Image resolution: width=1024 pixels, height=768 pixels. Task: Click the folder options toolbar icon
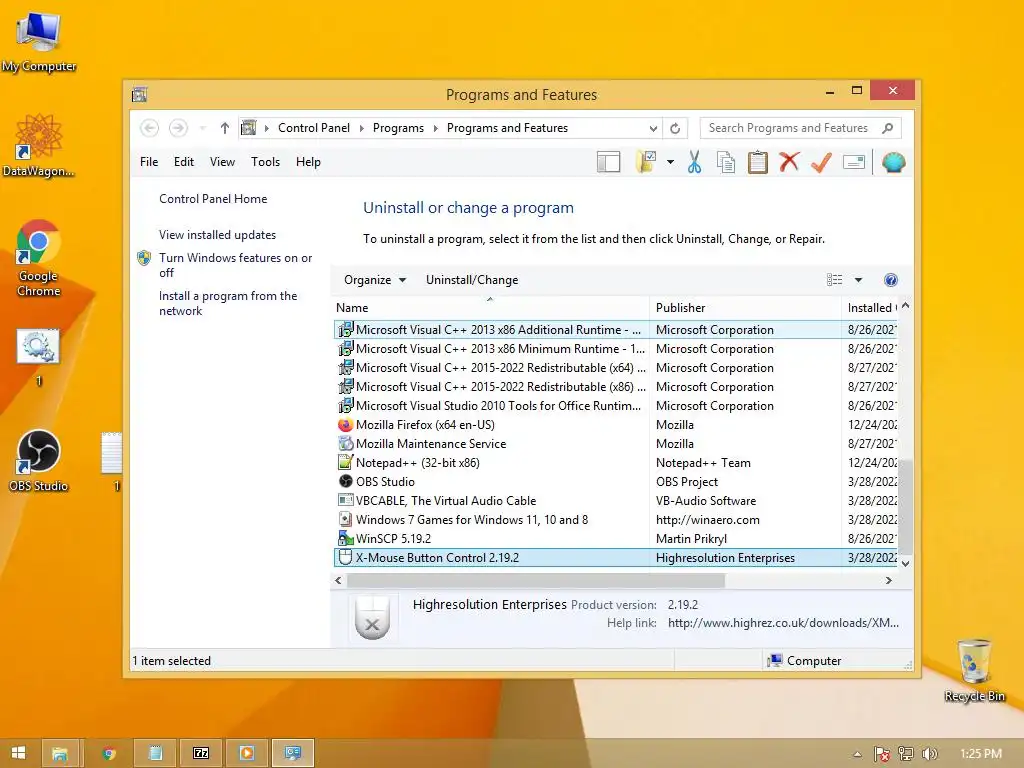tap(646, 162)
